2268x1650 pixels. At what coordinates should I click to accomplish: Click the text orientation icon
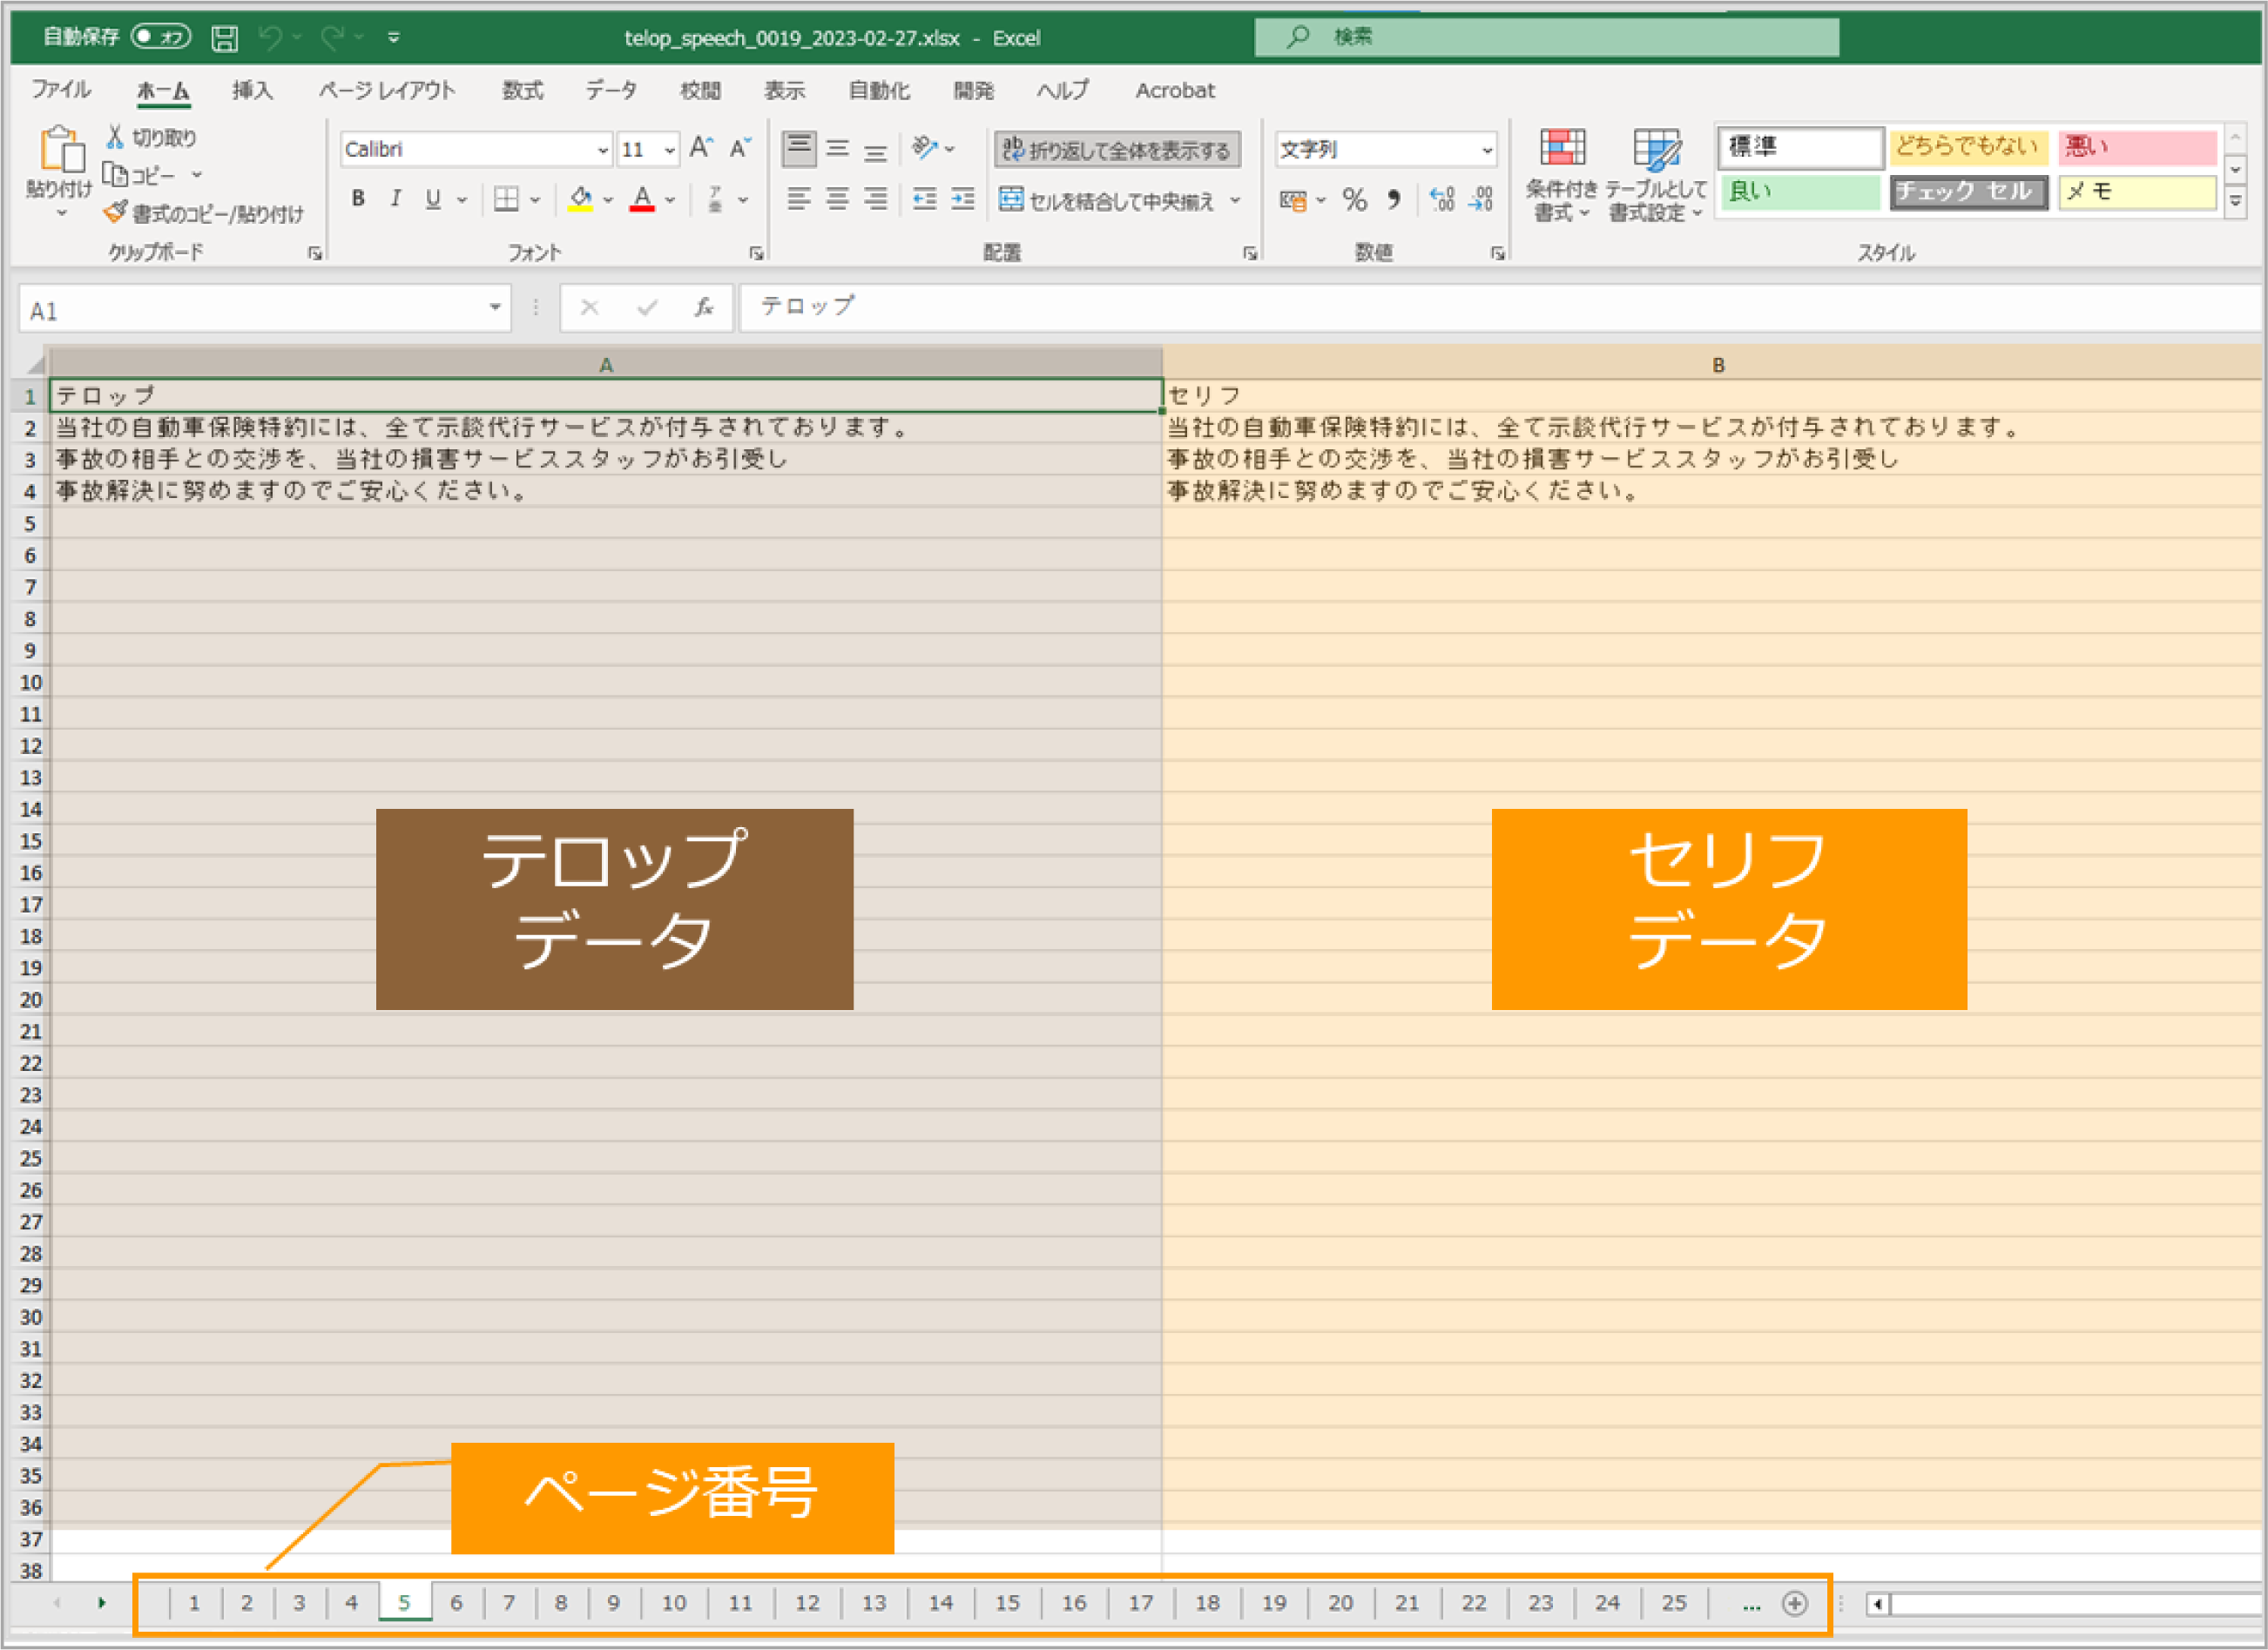pos(925,148)
